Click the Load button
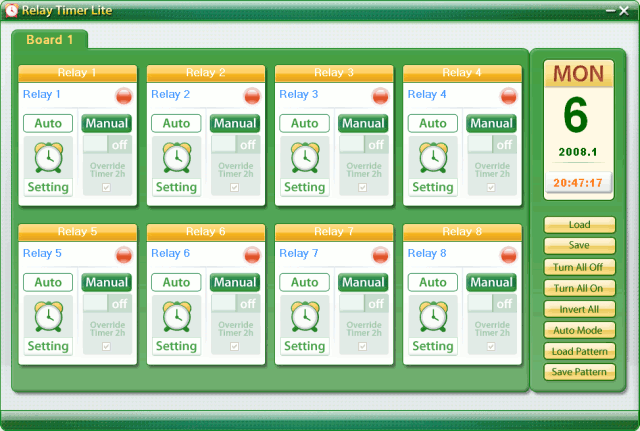This screenshot has height=431, width=640. tap(579, 224)
